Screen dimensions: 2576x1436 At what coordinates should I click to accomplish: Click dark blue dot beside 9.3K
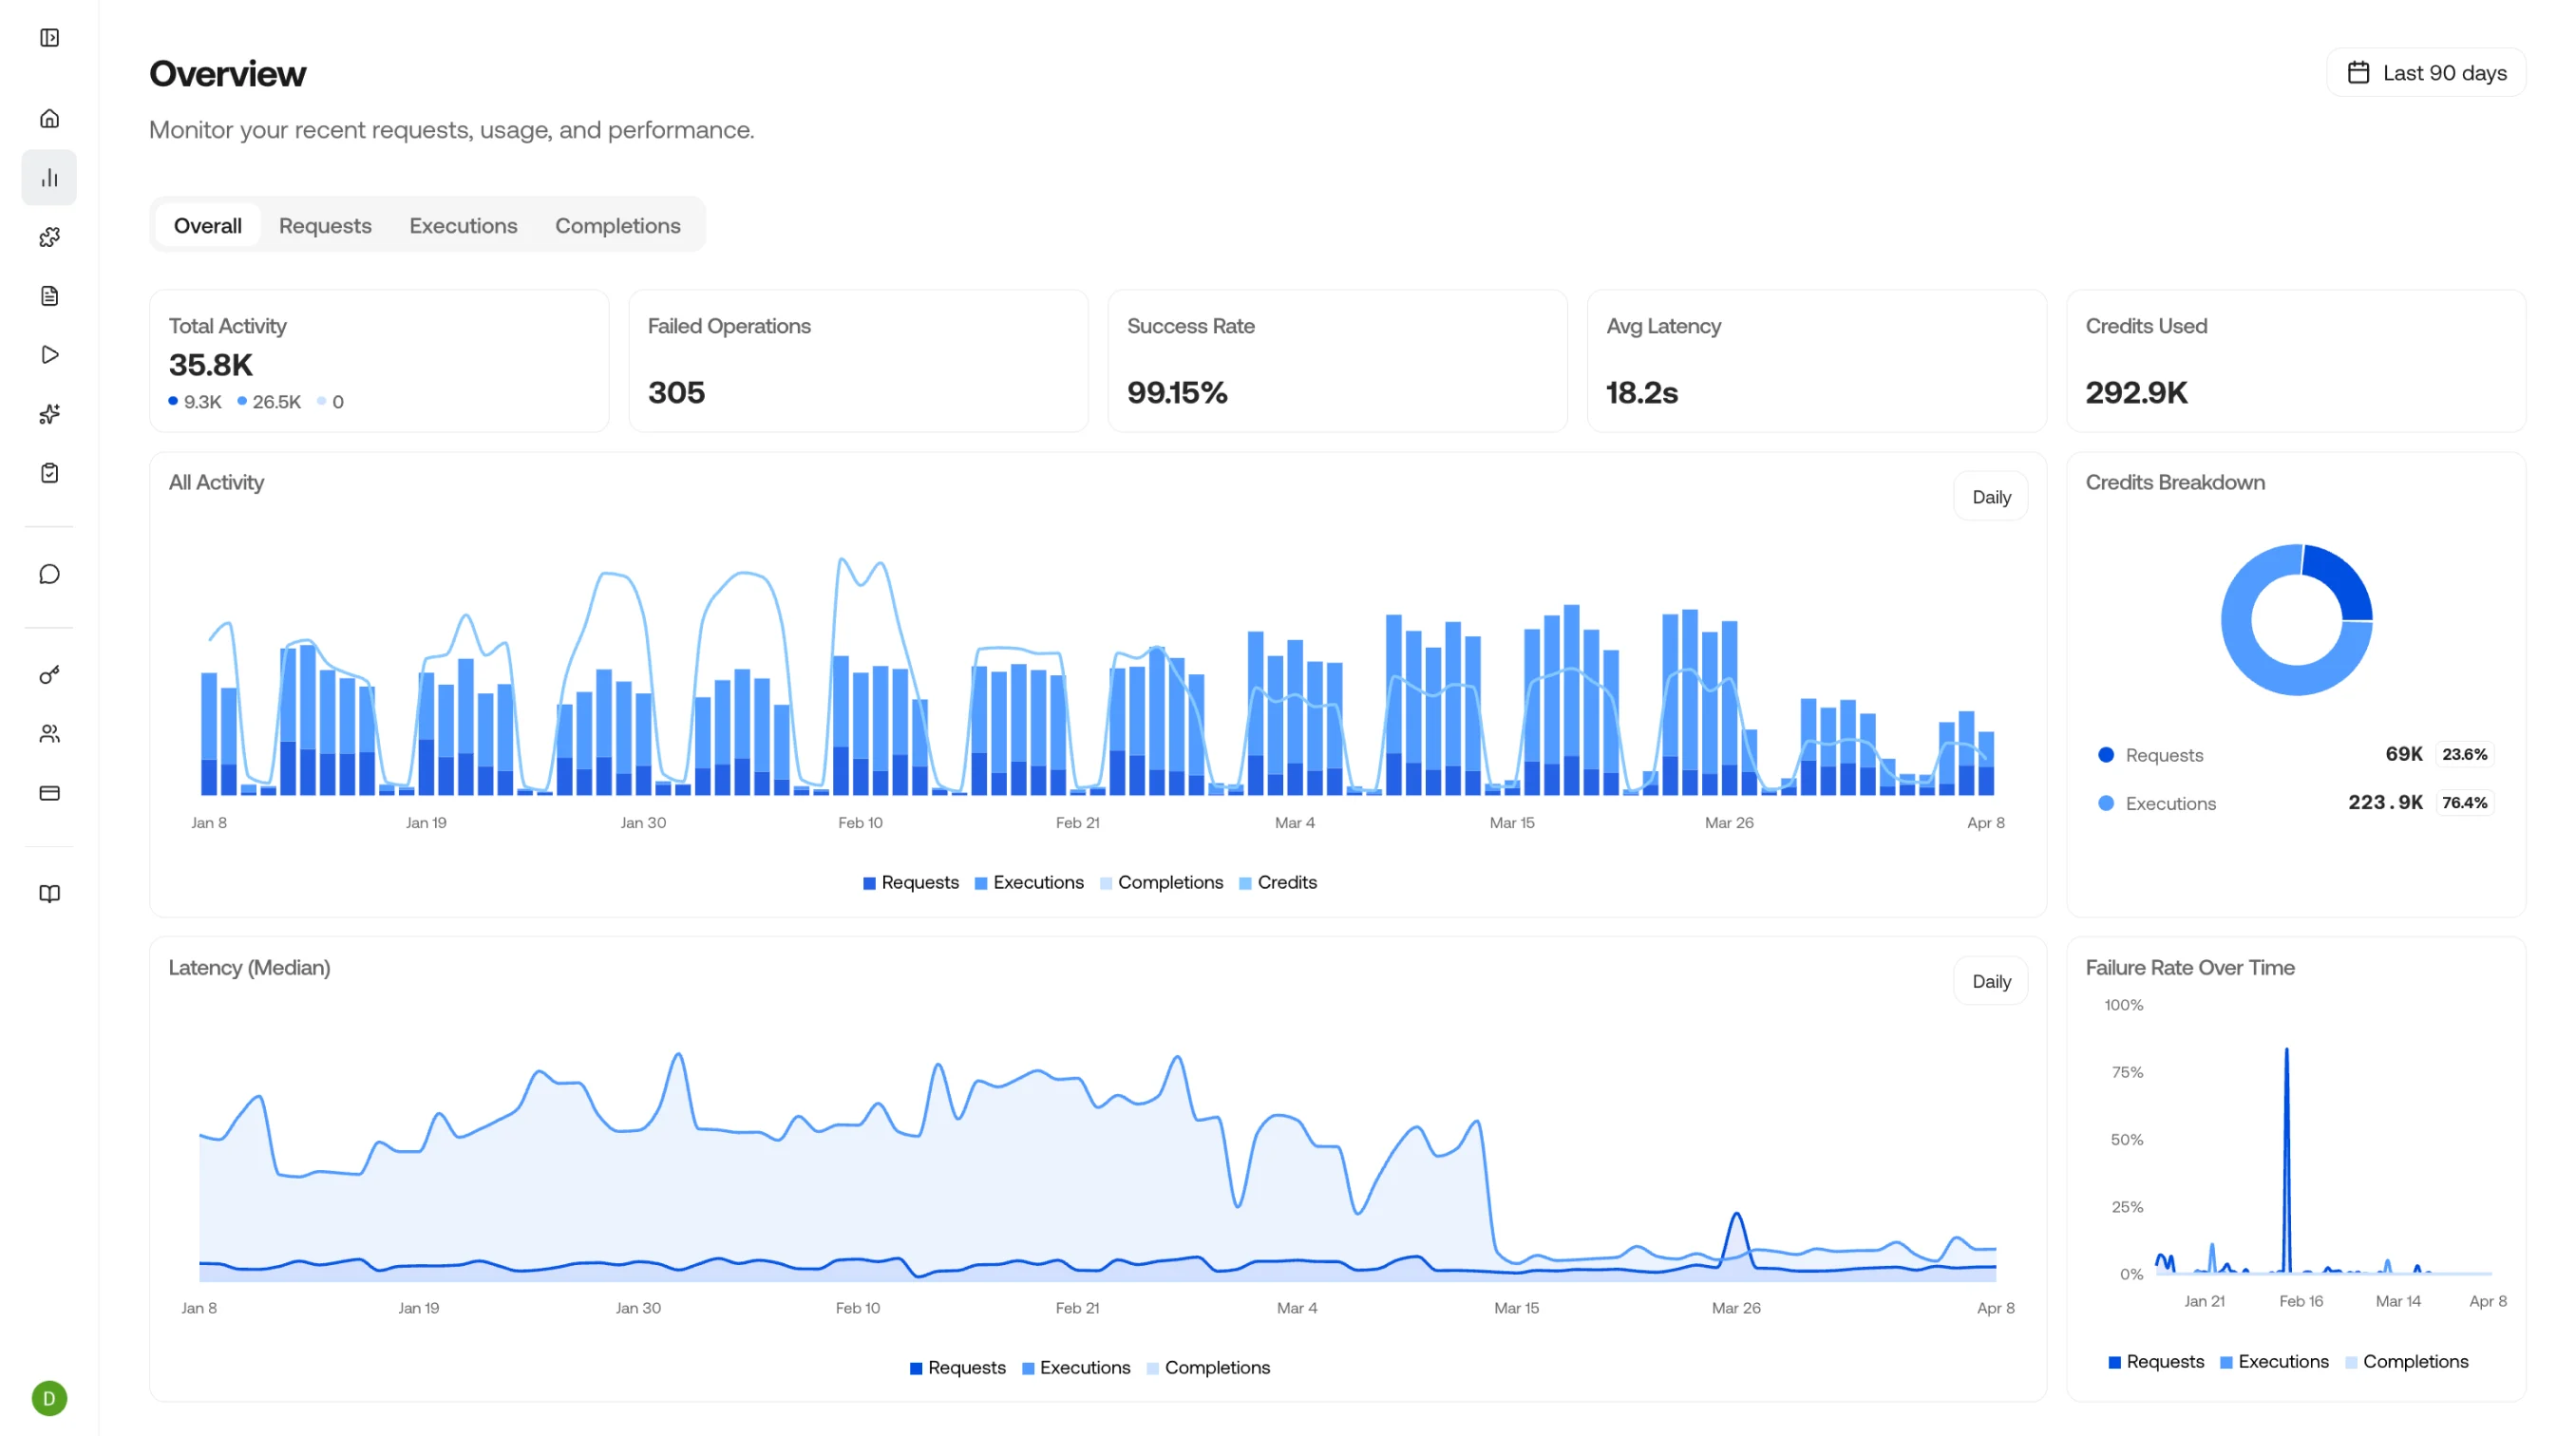click(173, 401)
